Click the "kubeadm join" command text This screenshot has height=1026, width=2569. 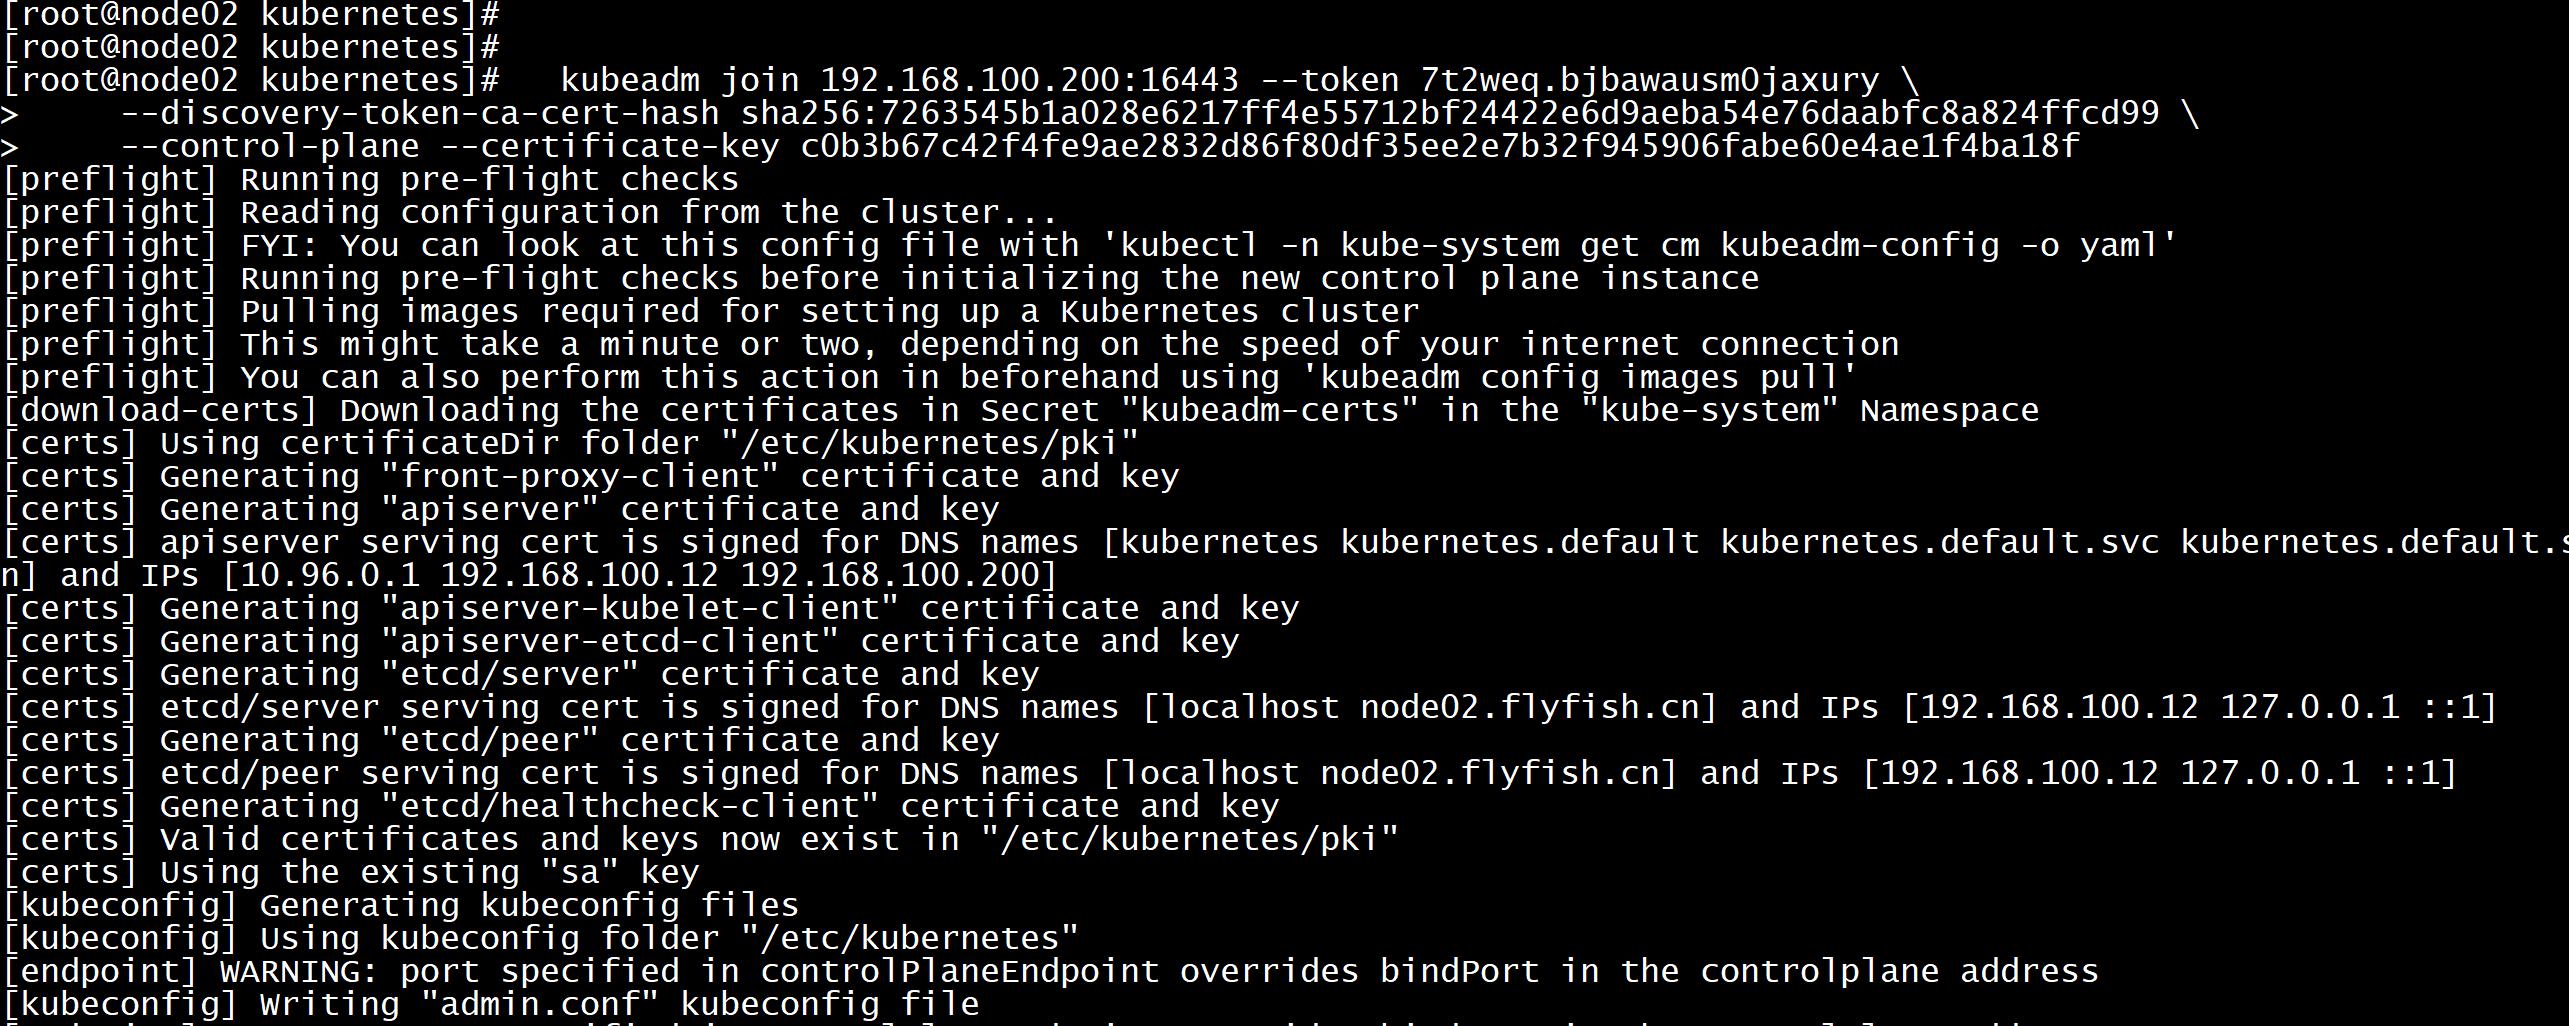coord(680,80)
